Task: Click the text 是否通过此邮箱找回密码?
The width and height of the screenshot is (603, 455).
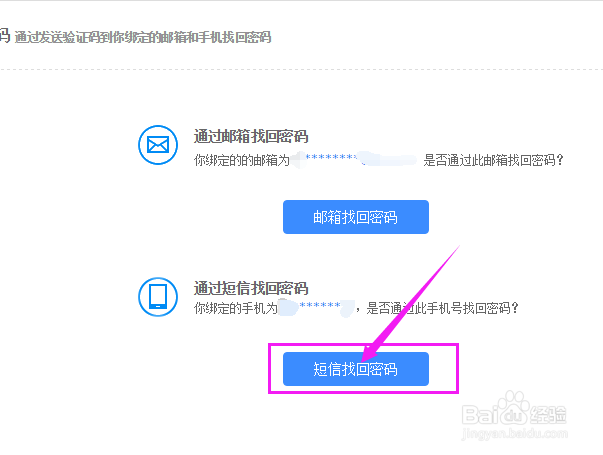Action: tap(493, 160)
